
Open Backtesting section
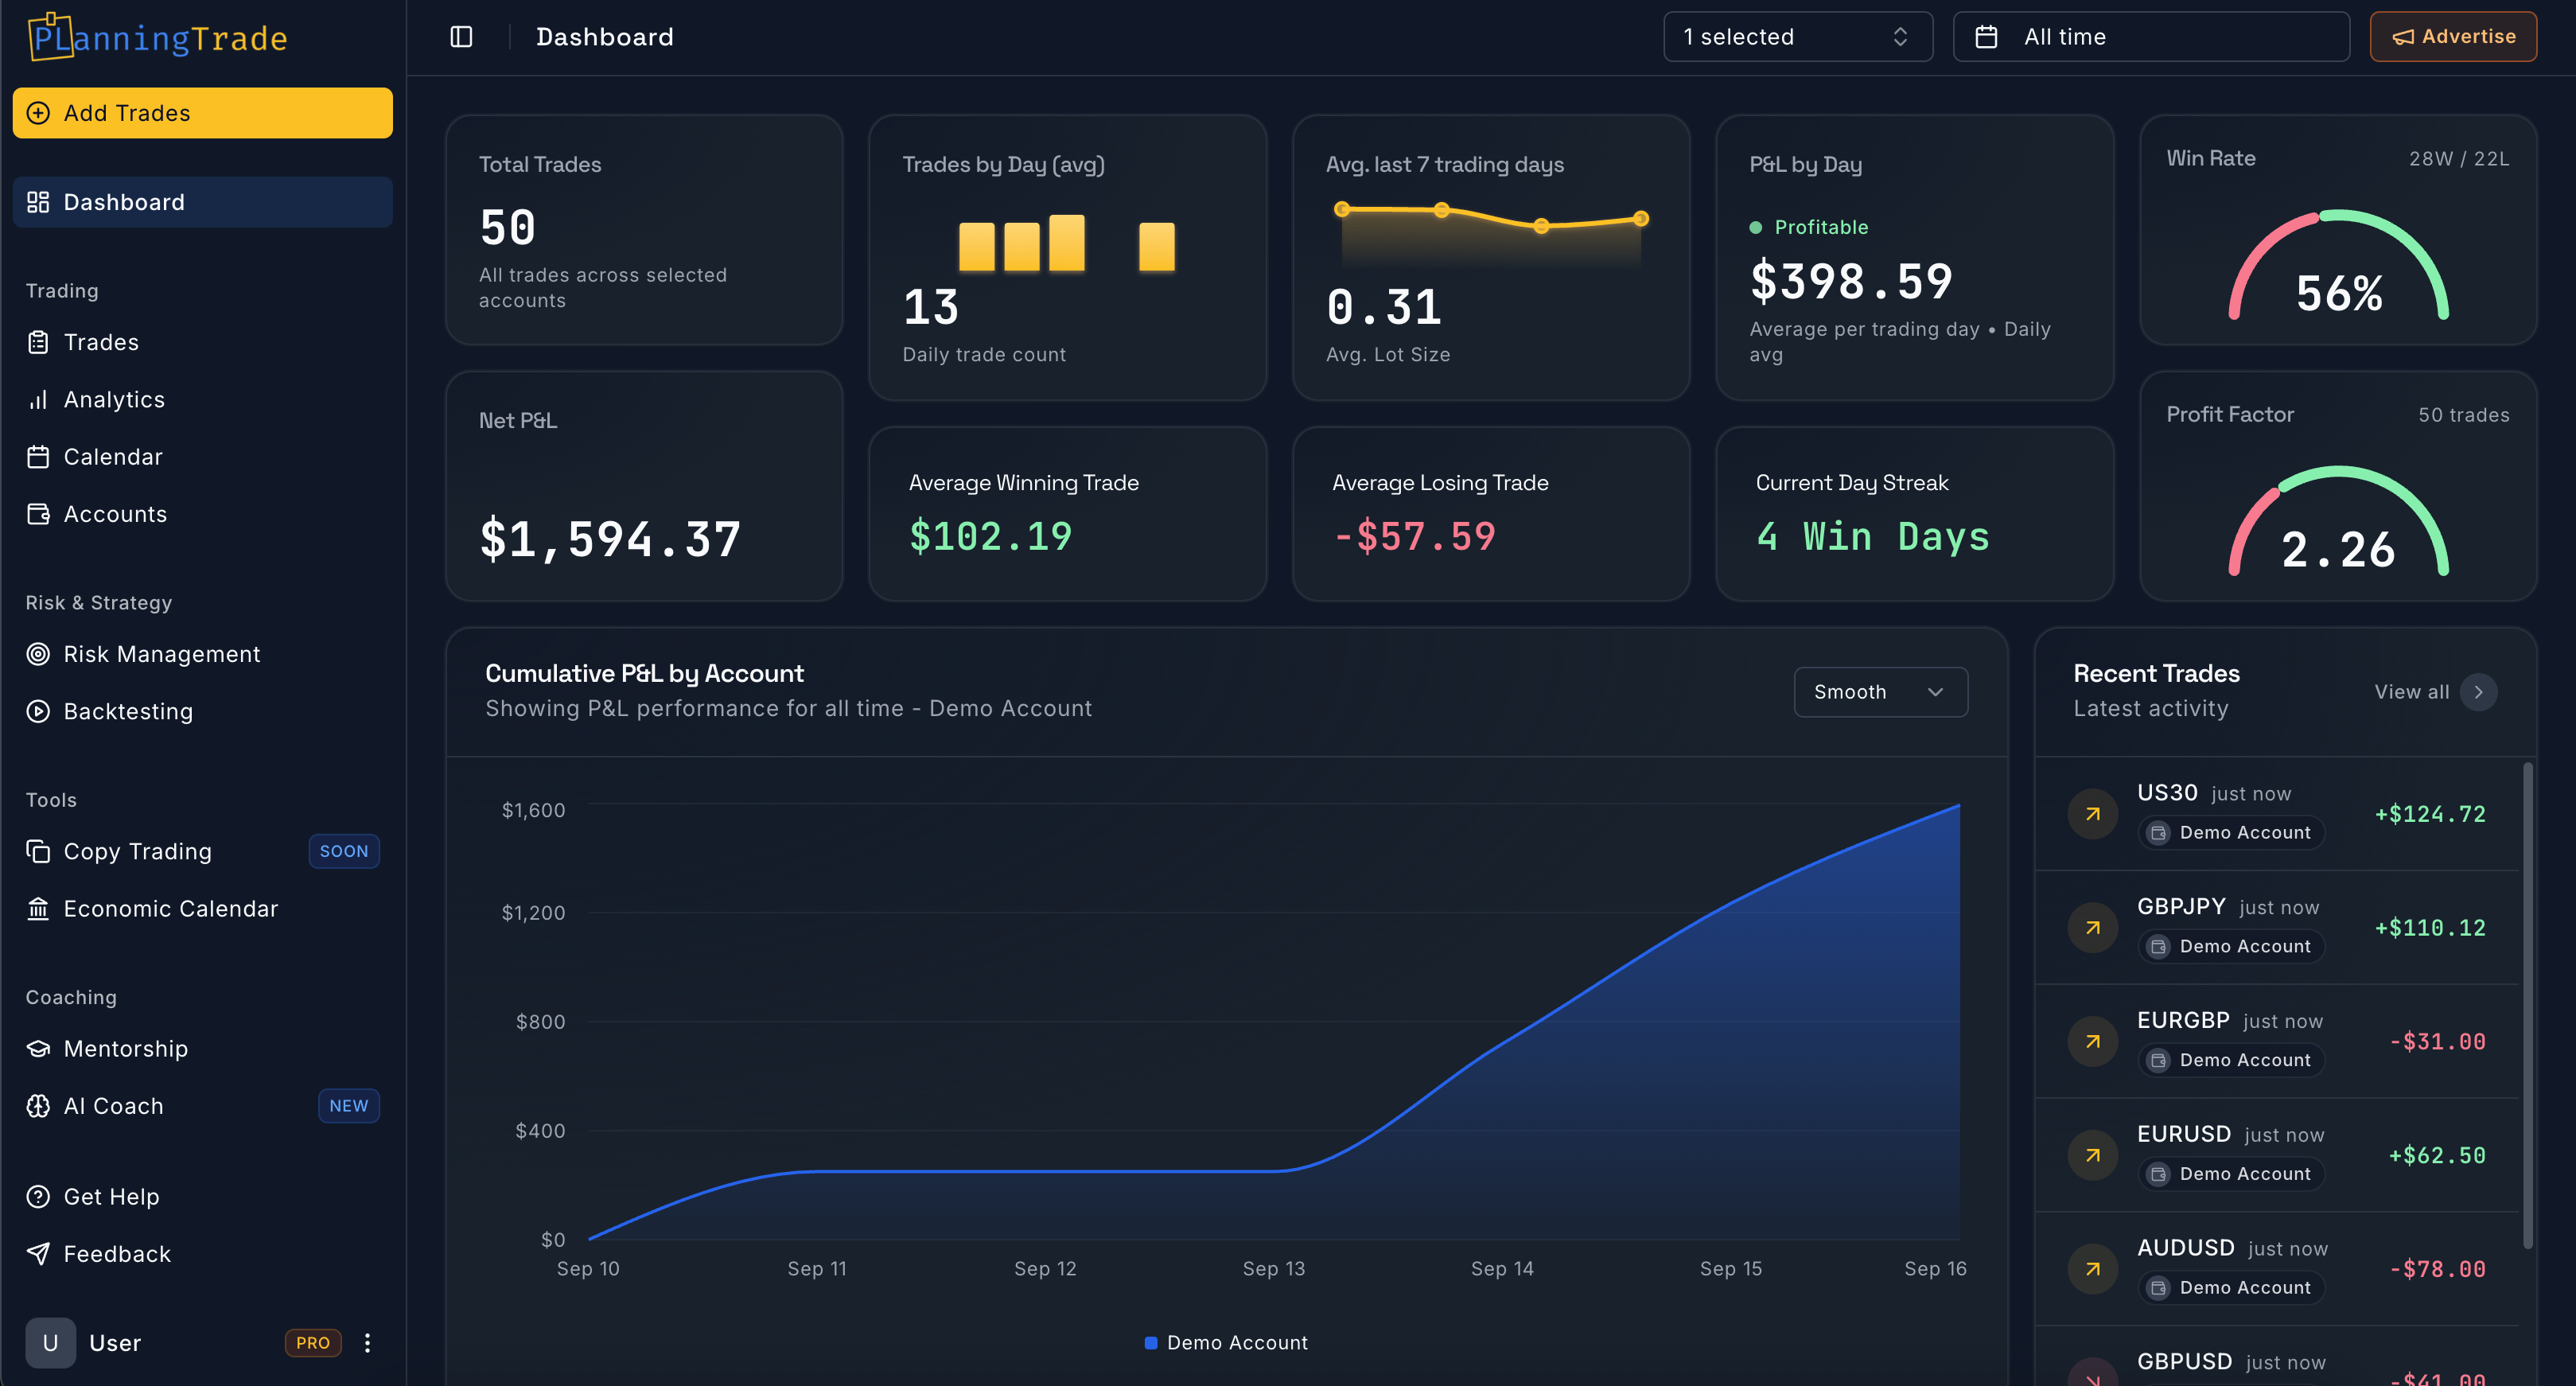click(x=203, y=711)
